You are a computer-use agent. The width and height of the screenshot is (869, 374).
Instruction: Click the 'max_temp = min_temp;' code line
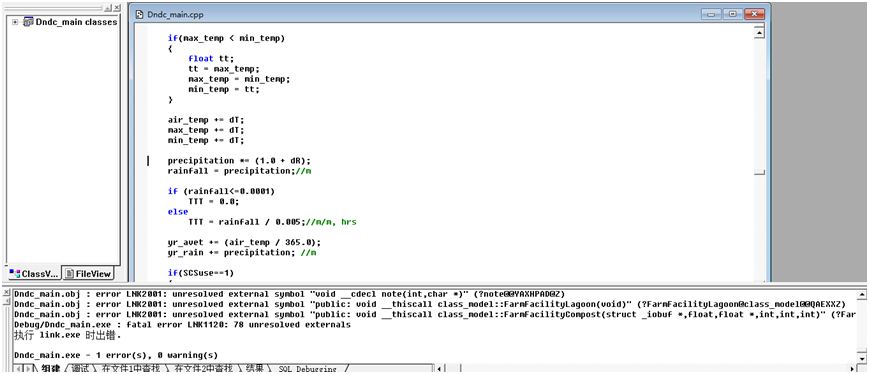[239, 79]
